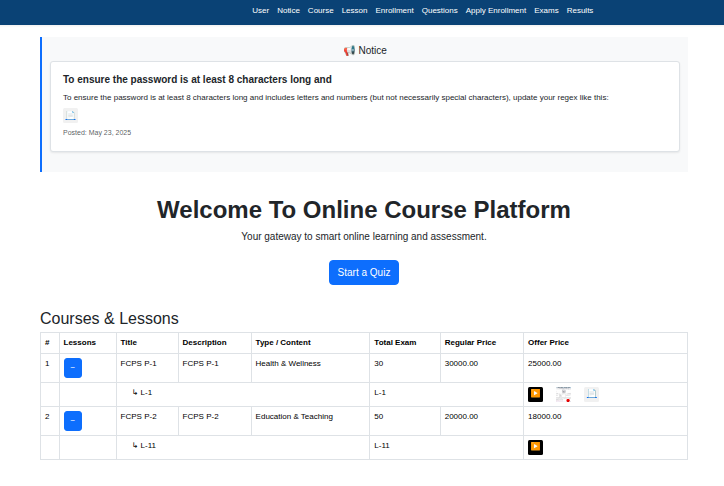
Task: Play the video for lesson L-1
Action: [535, 394]
